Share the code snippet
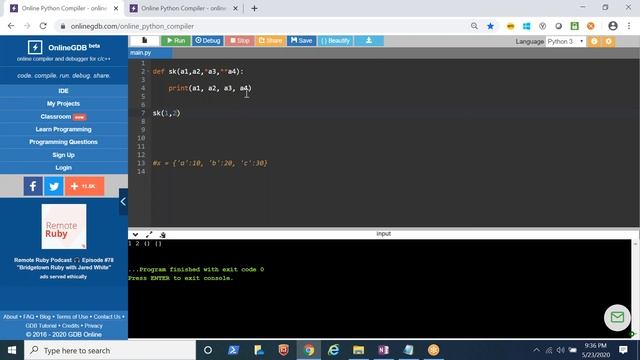Image resolution: width=640 pixels, height=360 pixels. click(x=270, y=40)
